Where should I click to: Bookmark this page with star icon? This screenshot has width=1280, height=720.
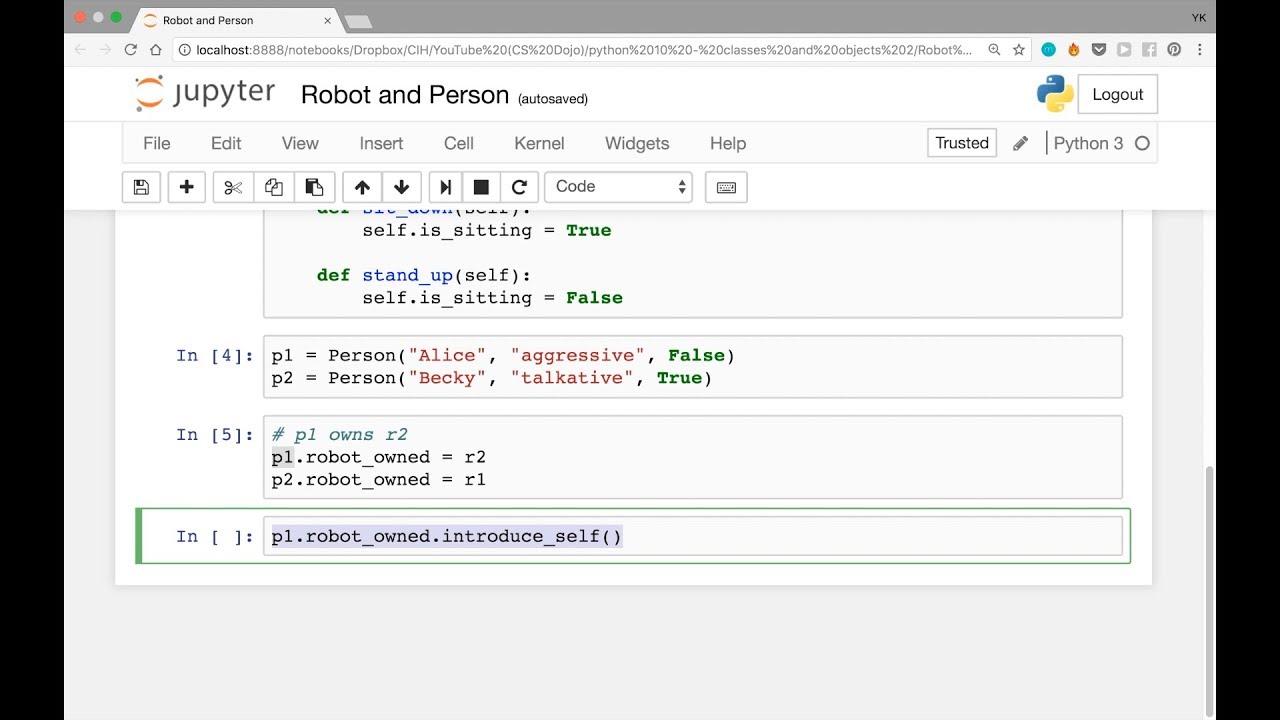(x=1019, y=49)
